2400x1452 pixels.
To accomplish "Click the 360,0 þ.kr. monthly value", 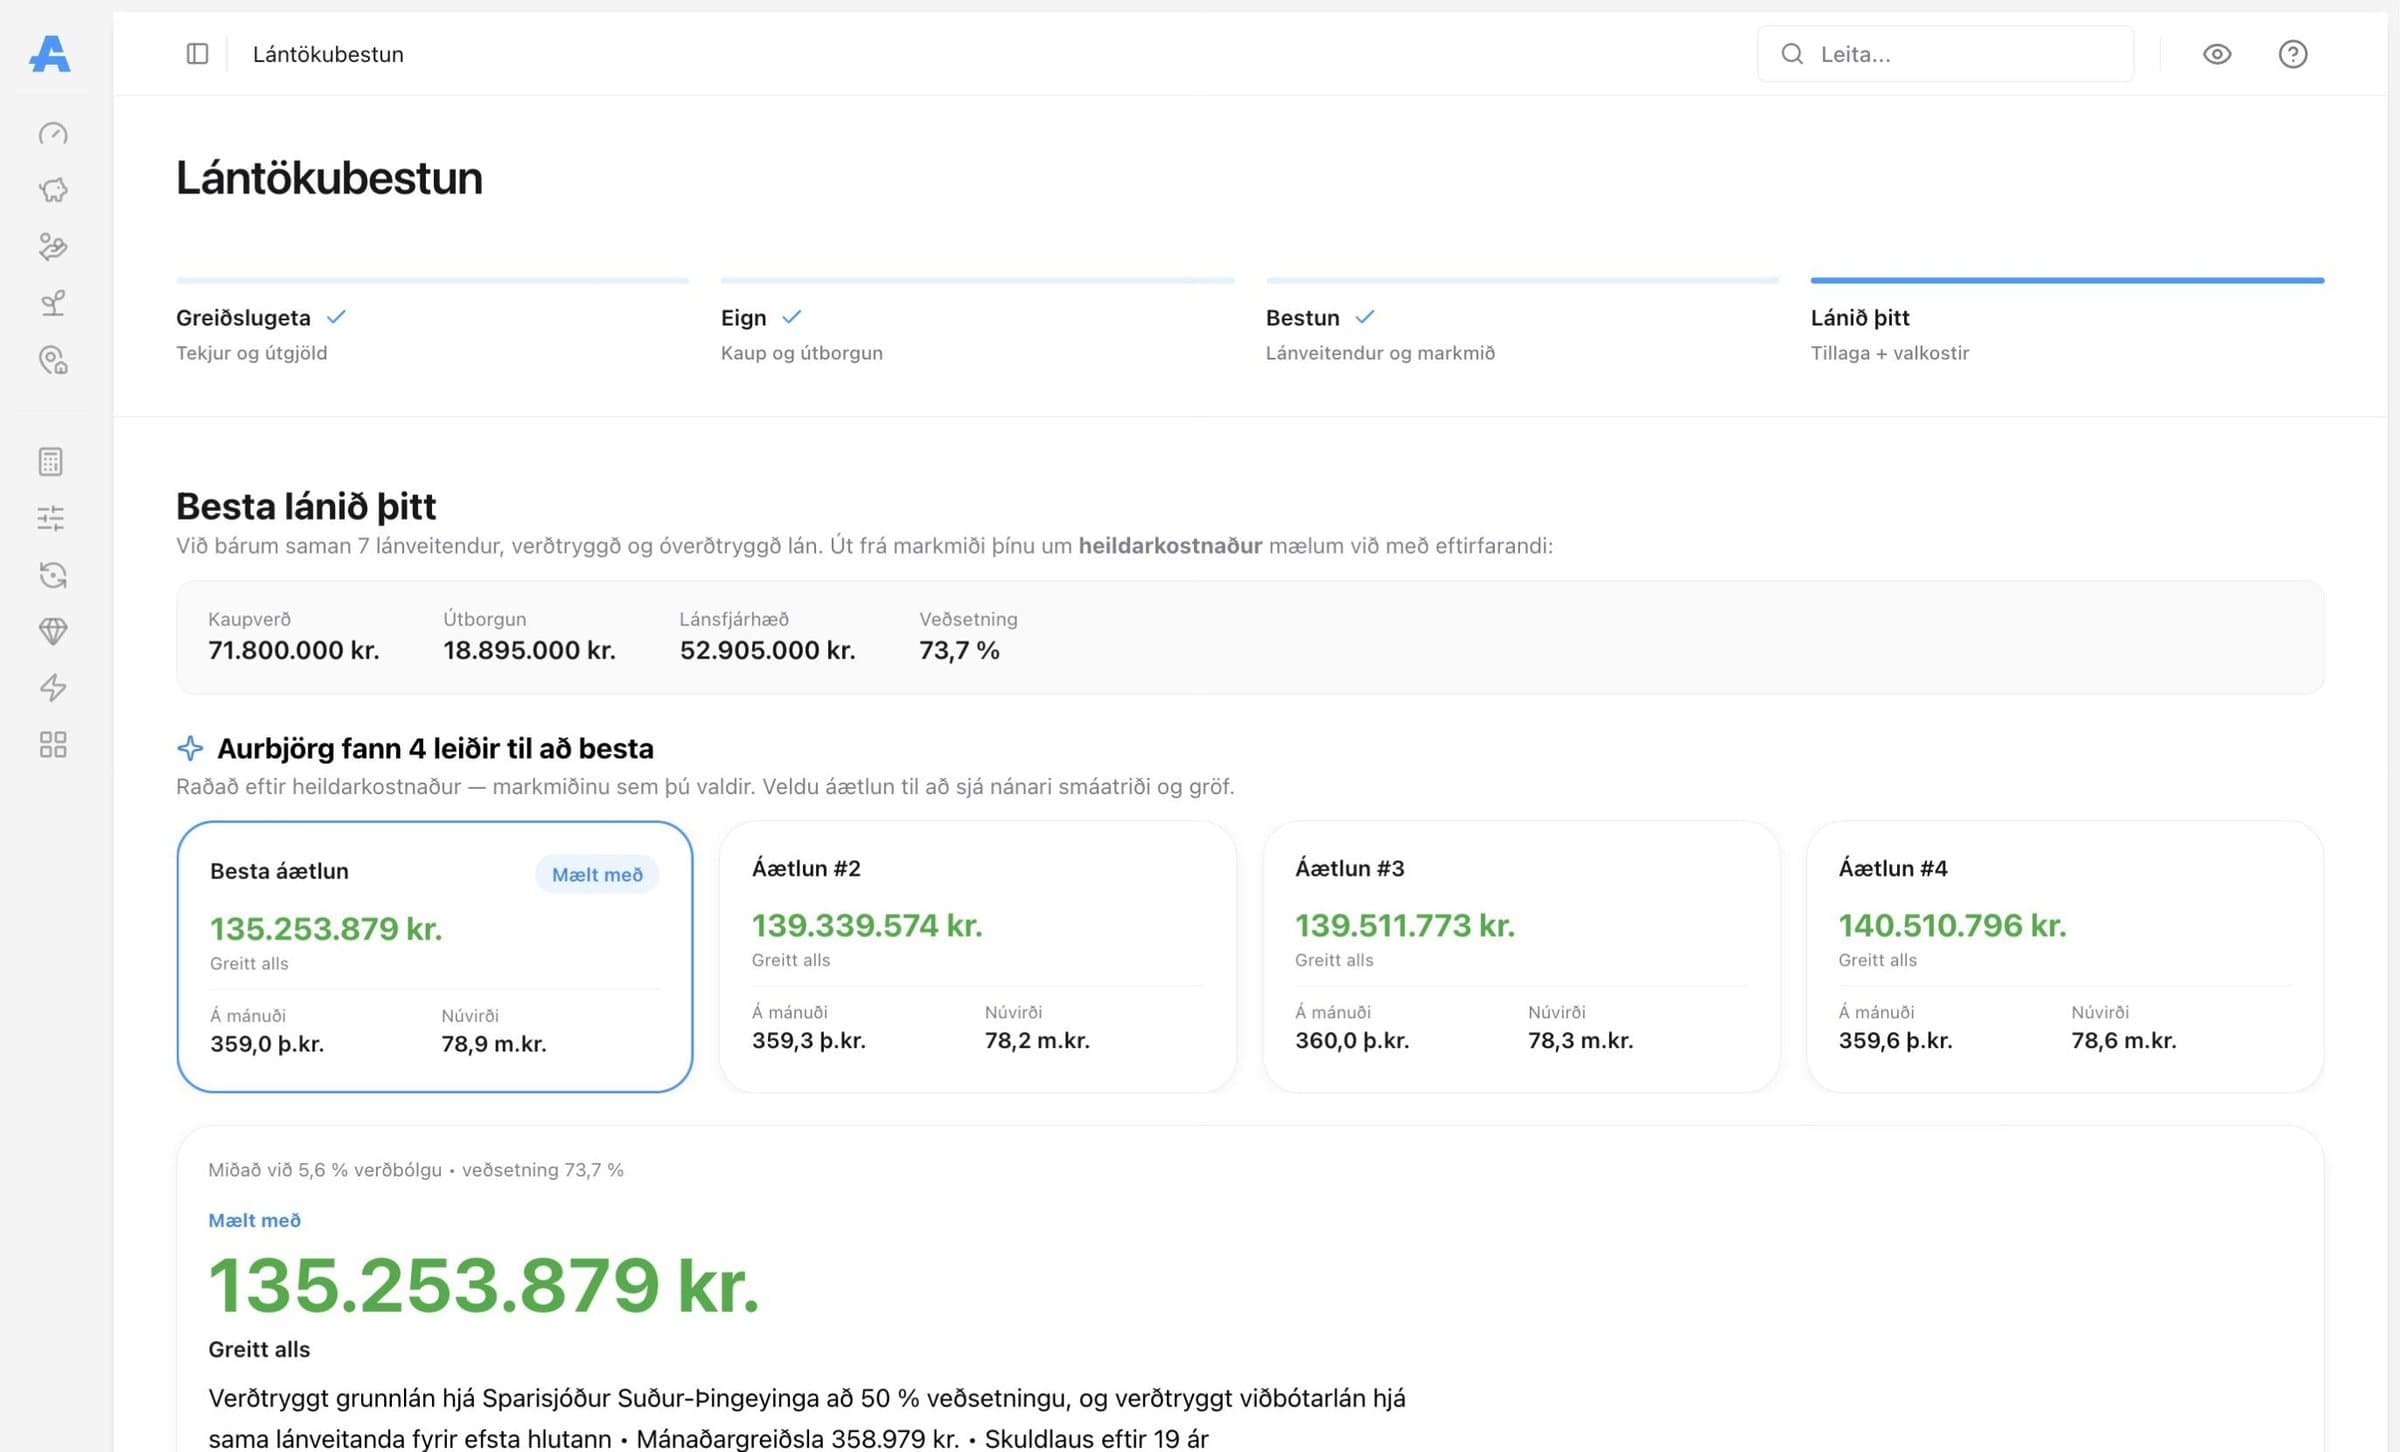I will point(1352,1040).
